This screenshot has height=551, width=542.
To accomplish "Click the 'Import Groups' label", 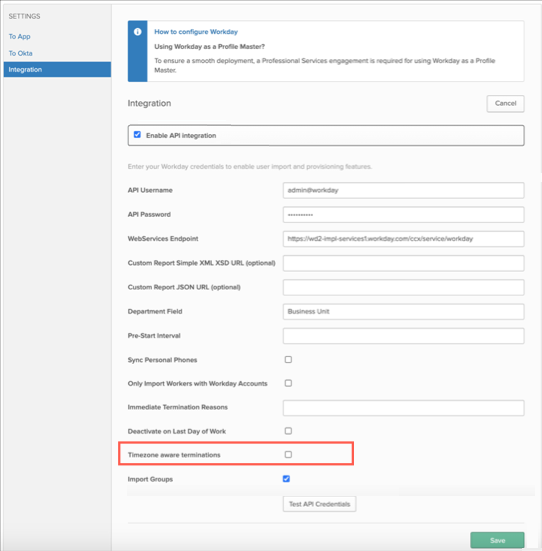I will point(150,479).
